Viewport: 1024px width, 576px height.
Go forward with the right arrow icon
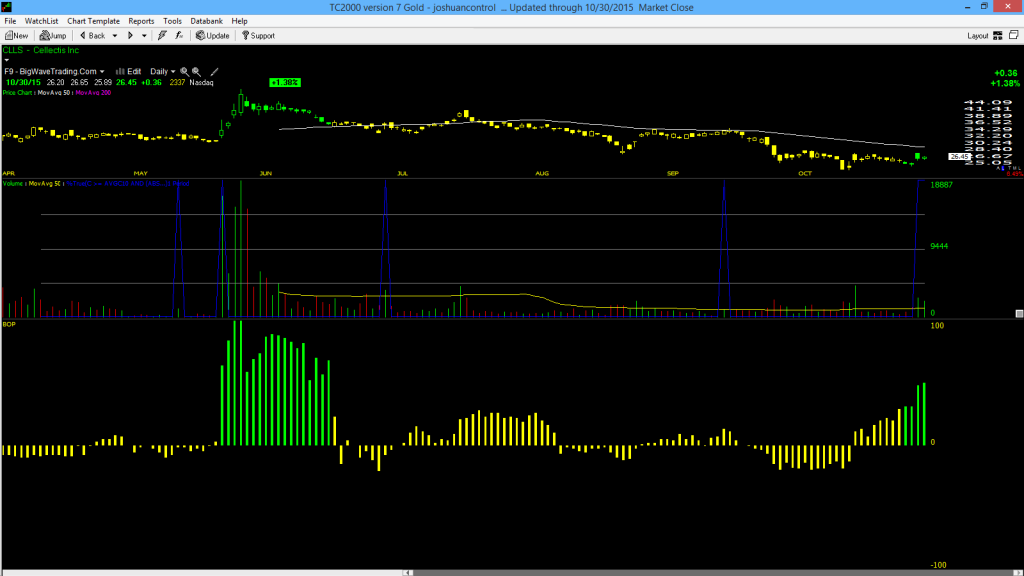point(130,36)
